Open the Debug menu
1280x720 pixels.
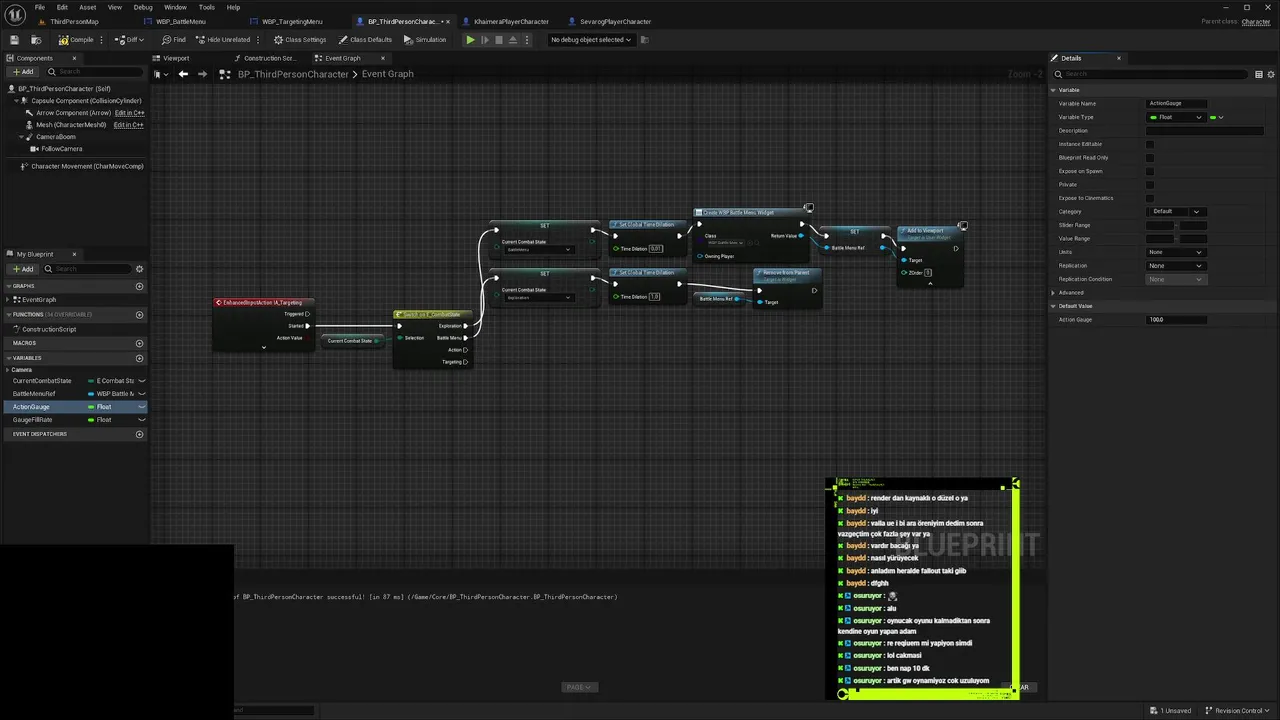pos(143,7)
